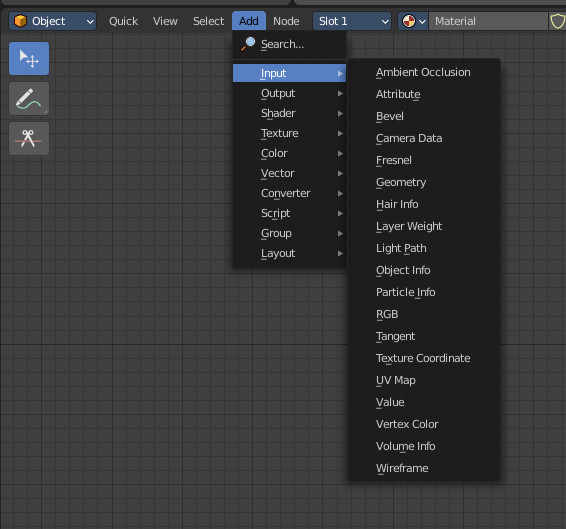Add a UV Map node

[424, 380]
